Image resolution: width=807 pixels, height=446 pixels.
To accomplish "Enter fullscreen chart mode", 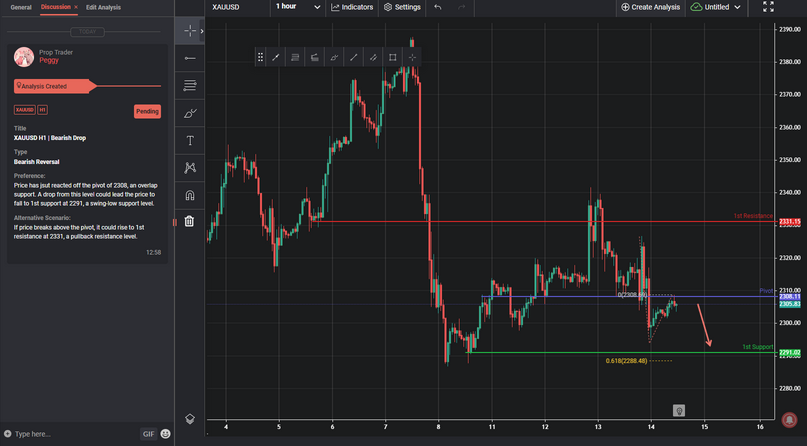I will tap(768, 7).
